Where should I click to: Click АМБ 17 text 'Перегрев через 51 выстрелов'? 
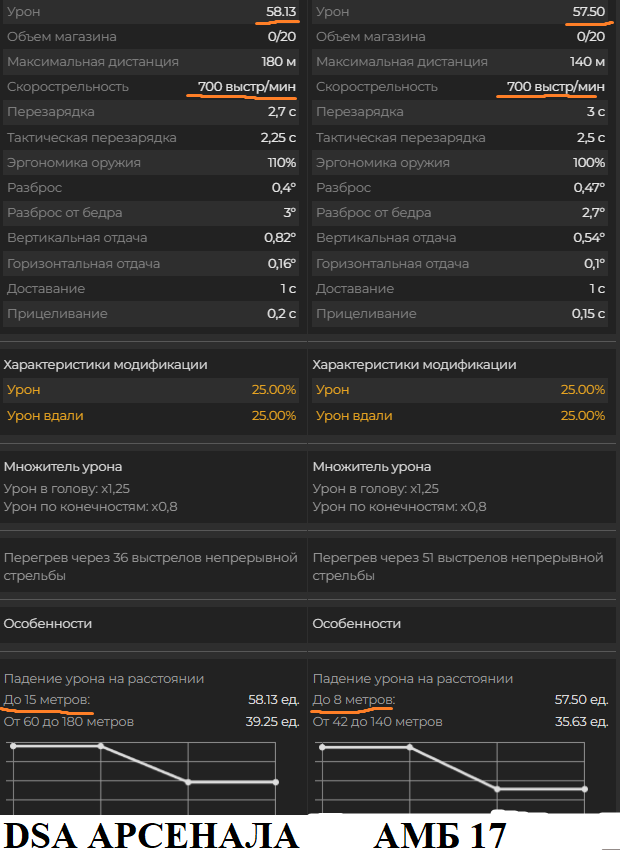point(409,557)
